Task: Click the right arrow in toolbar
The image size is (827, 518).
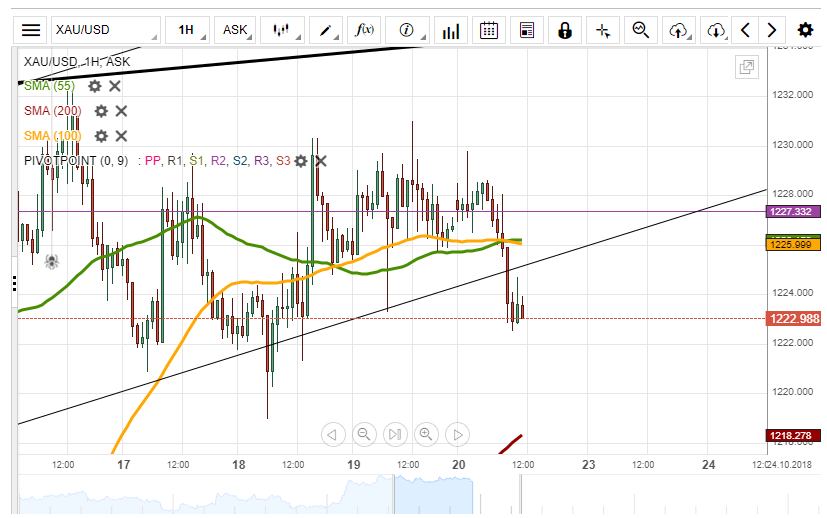Action: click(772, 30)
